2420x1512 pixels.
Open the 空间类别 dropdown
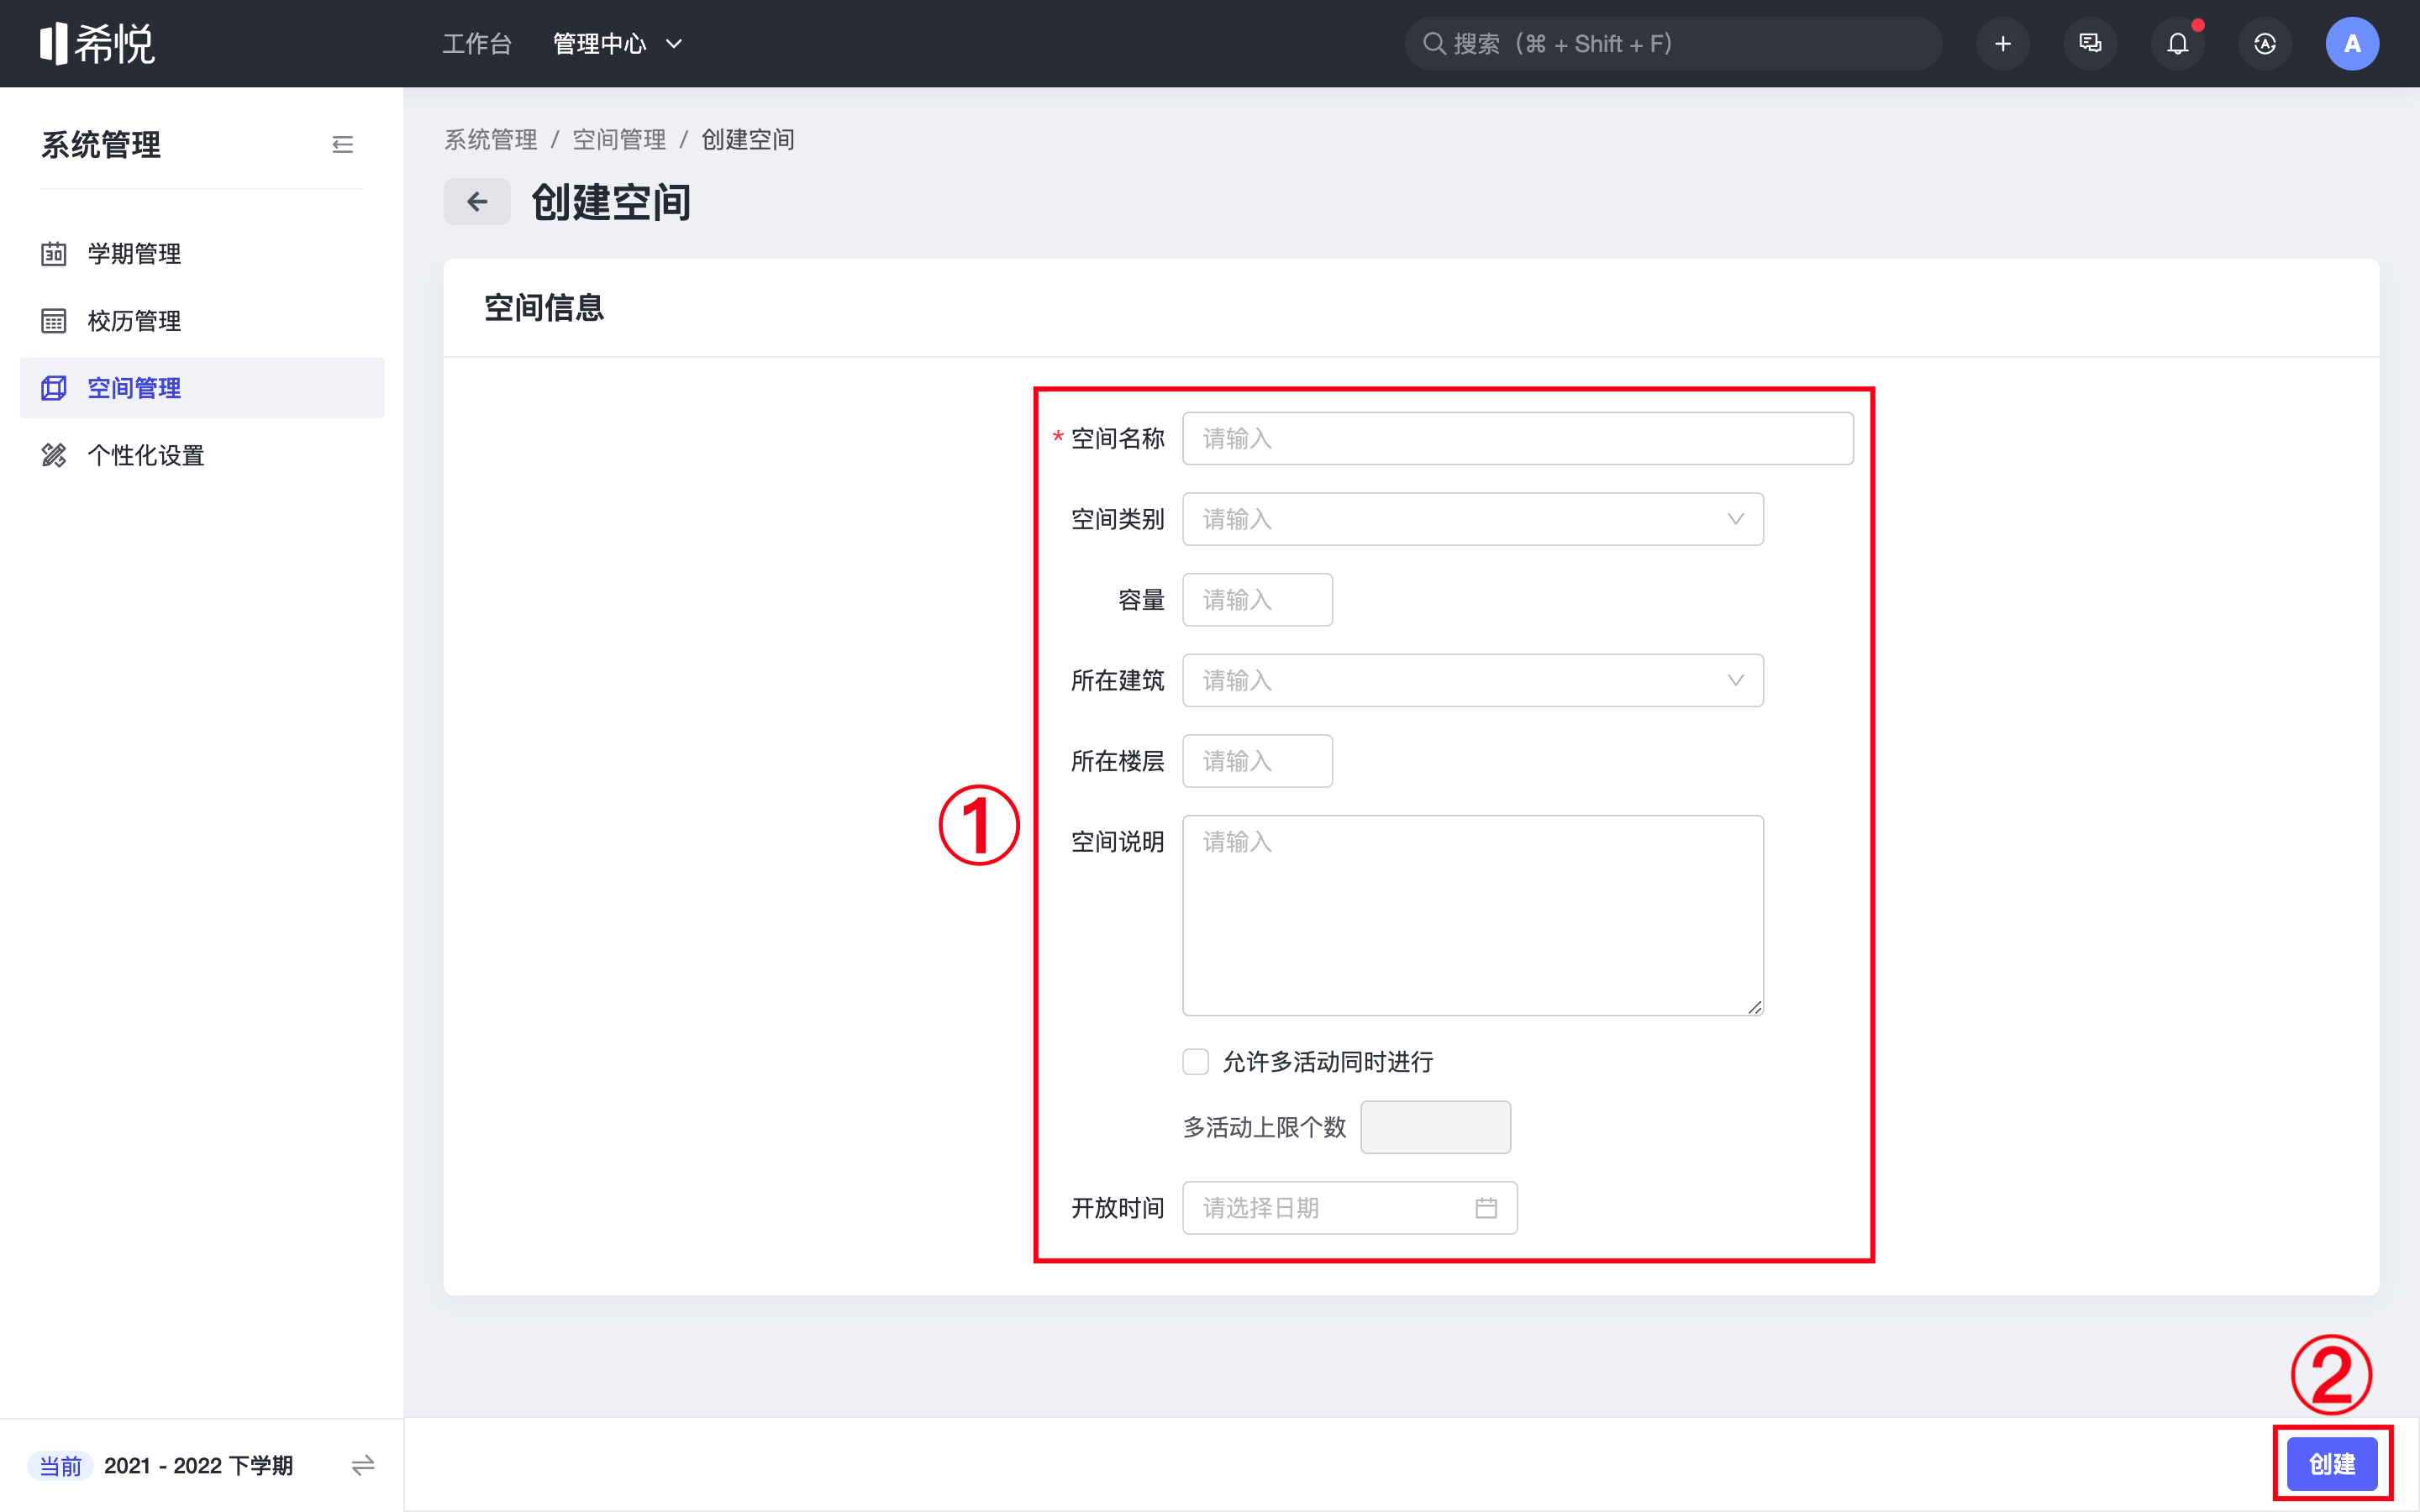pos(1472,519)
